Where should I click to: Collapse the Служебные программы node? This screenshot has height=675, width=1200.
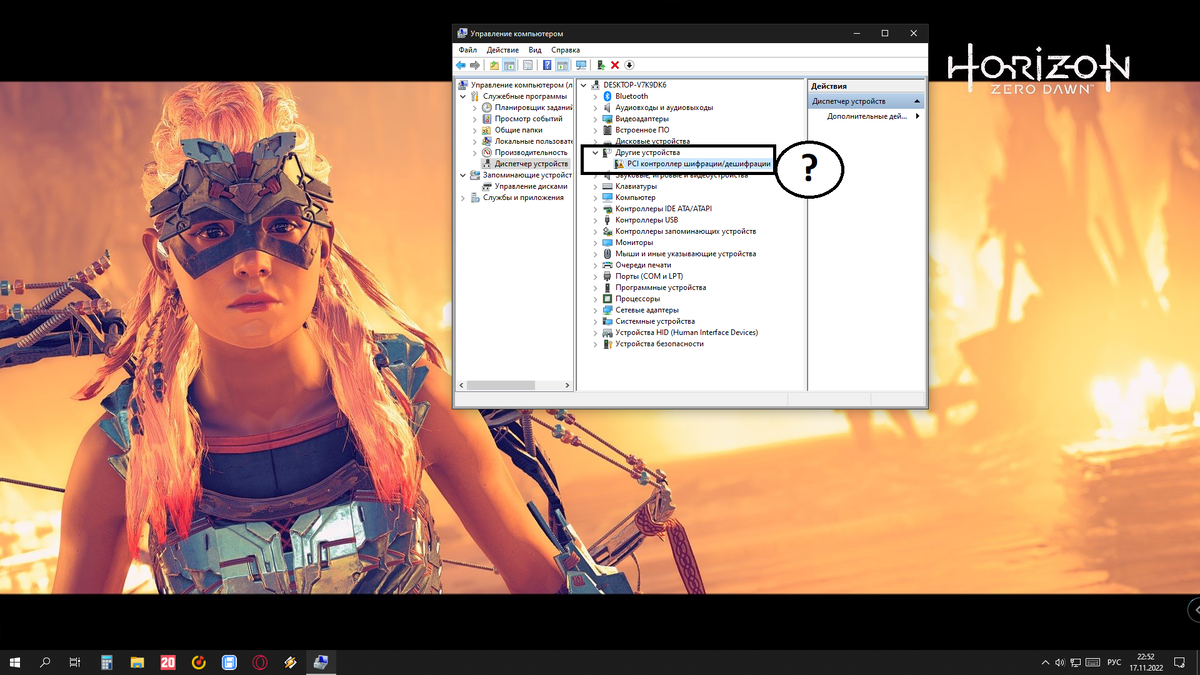tap(463, 96)
